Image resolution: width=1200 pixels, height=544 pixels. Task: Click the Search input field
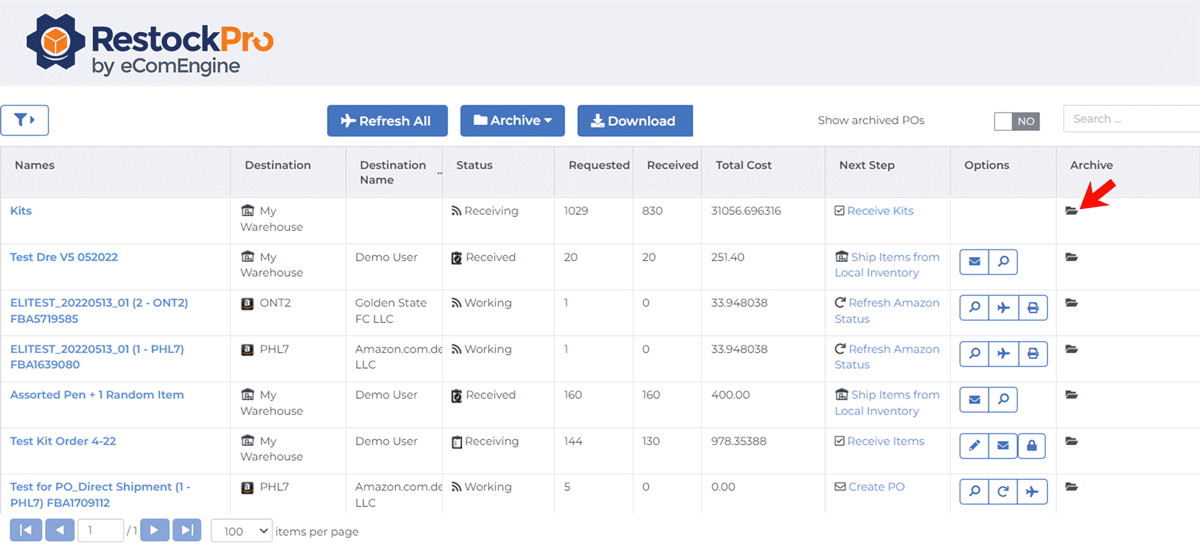coord(1130,119)
